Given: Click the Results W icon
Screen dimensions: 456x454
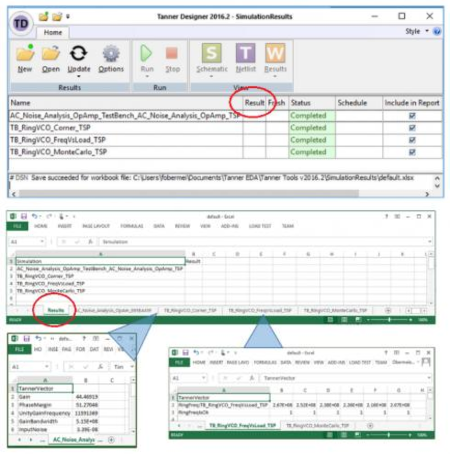Looking at the screenshot, I should coord(275,53).
